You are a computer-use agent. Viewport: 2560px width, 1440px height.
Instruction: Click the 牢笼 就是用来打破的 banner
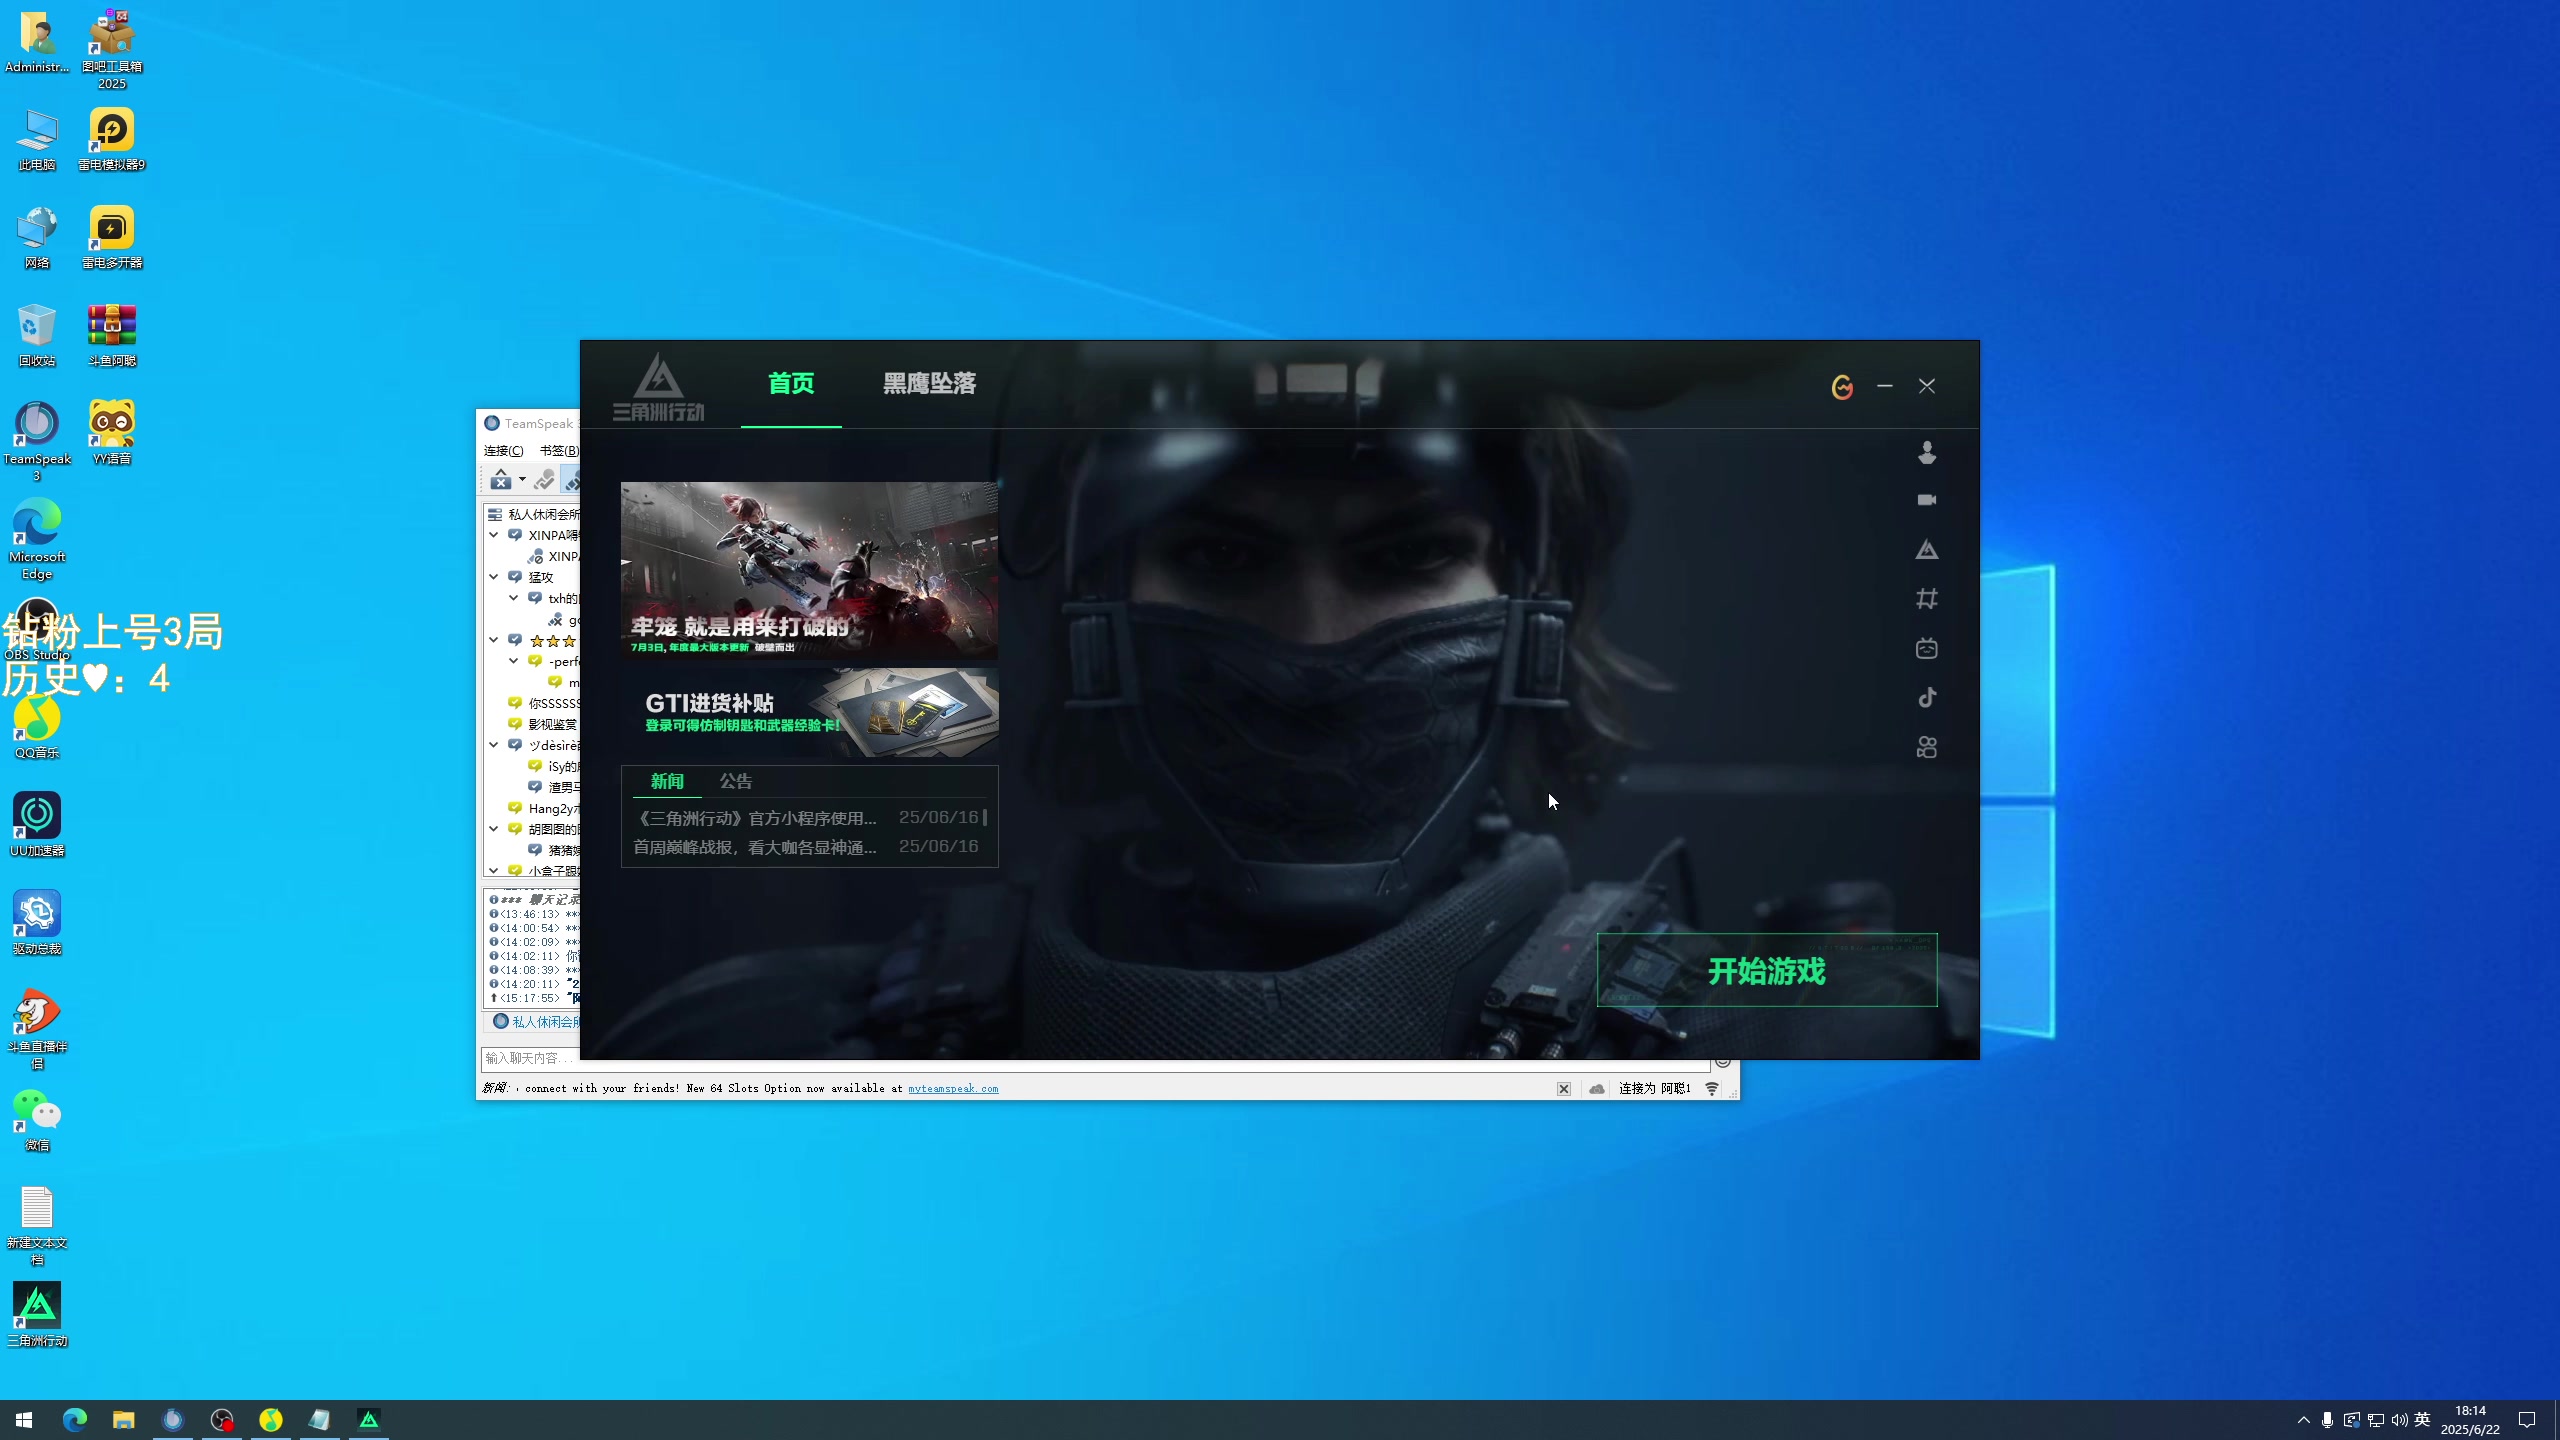(x=809, y=571)
